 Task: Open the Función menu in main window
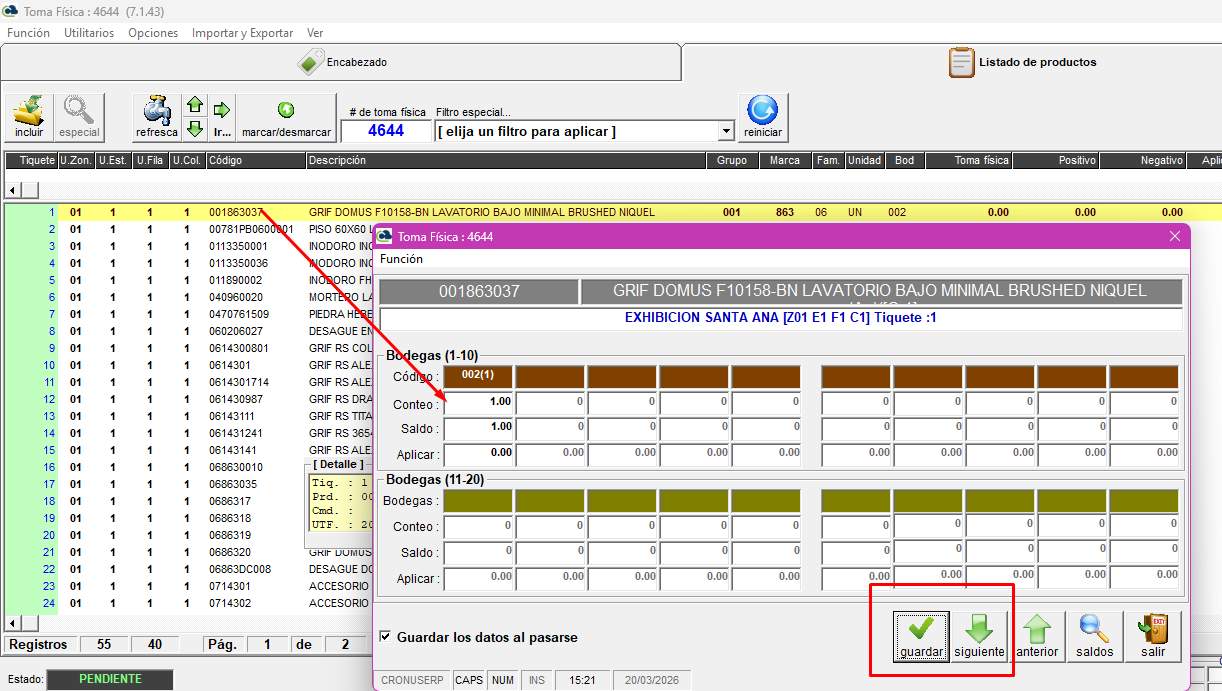[28, 33]
